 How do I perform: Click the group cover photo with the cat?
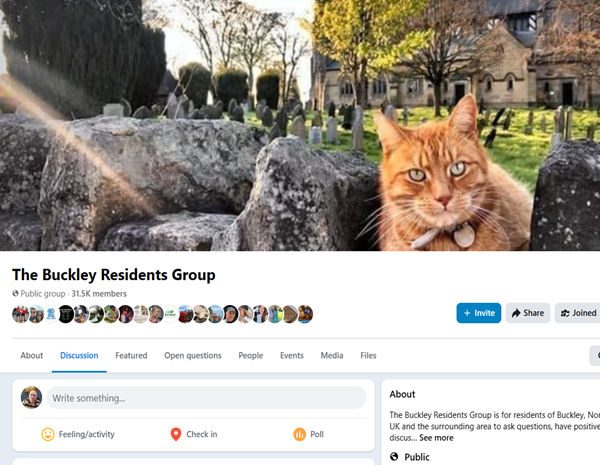click(300, 125)
